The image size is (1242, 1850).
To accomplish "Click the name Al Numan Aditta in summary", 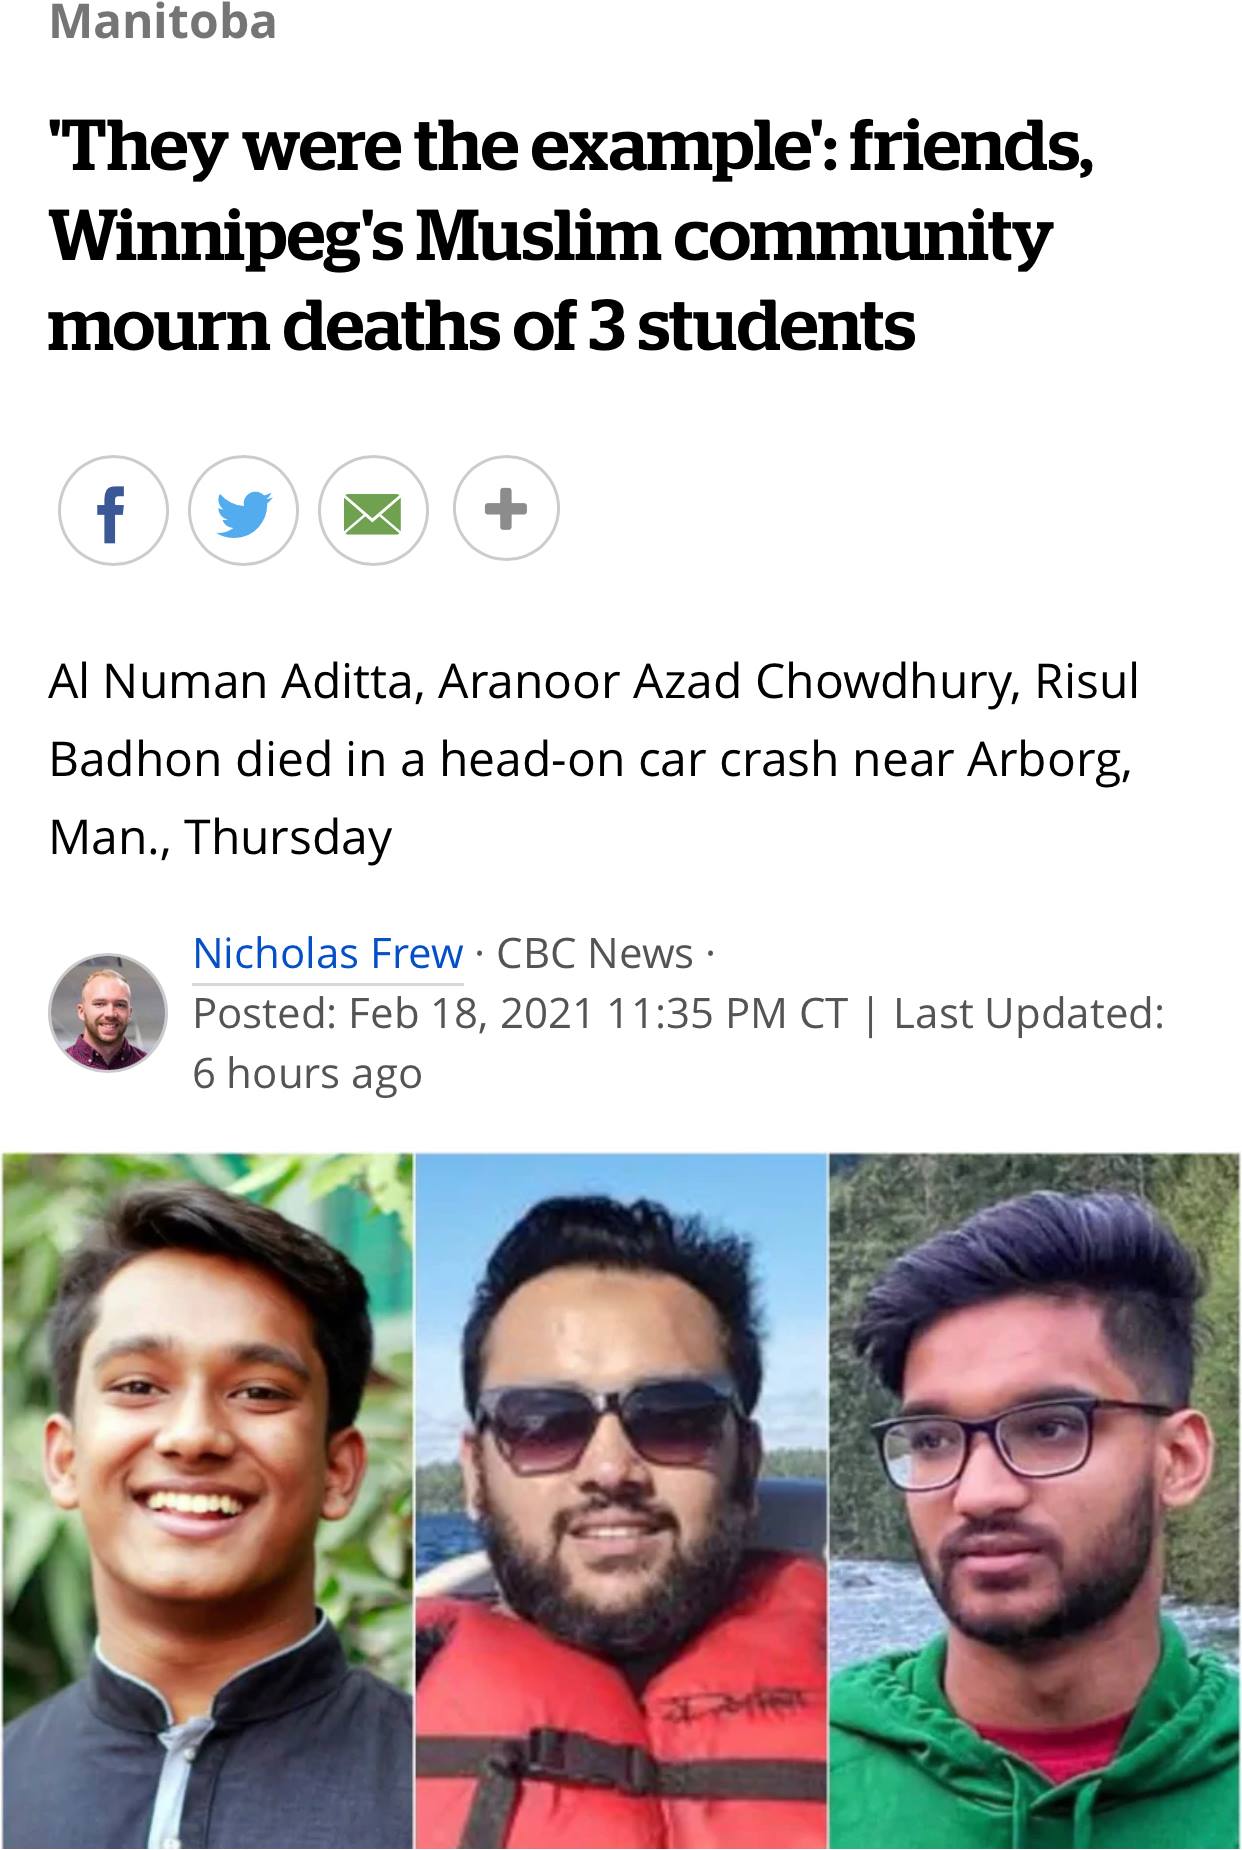I will point(230,681).
